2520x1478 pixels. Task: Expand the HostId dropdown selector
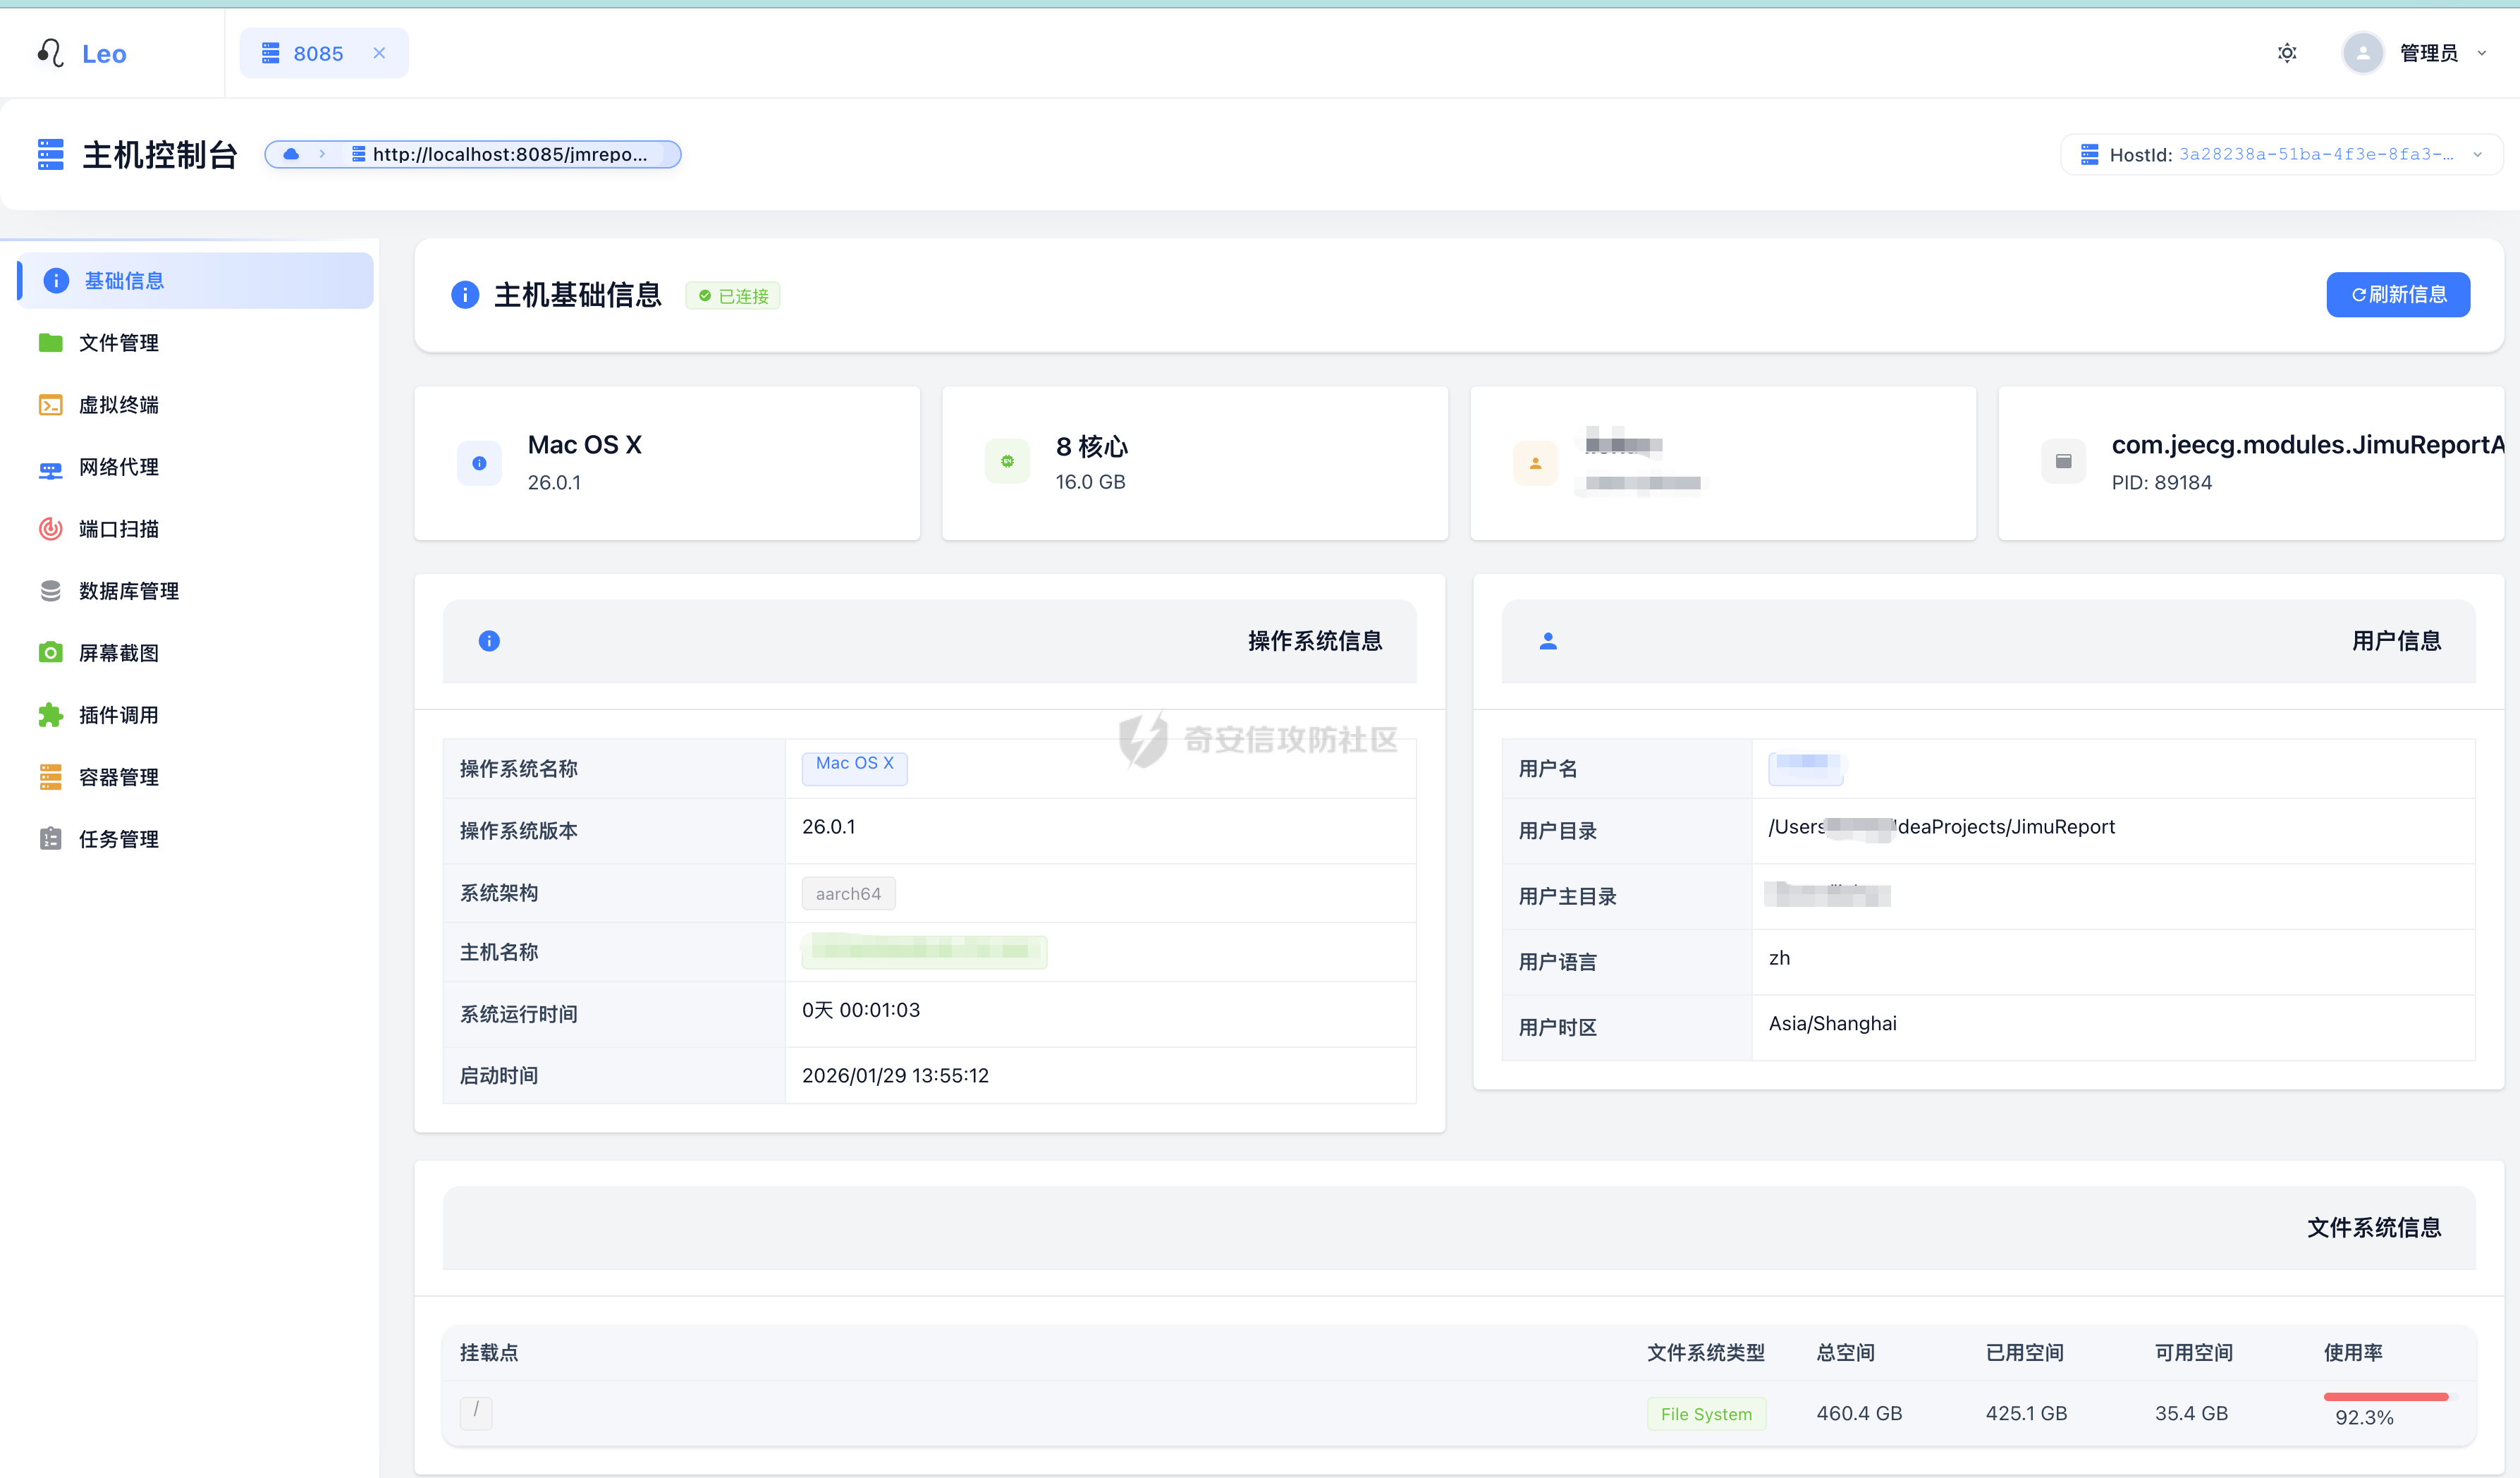2281,154
